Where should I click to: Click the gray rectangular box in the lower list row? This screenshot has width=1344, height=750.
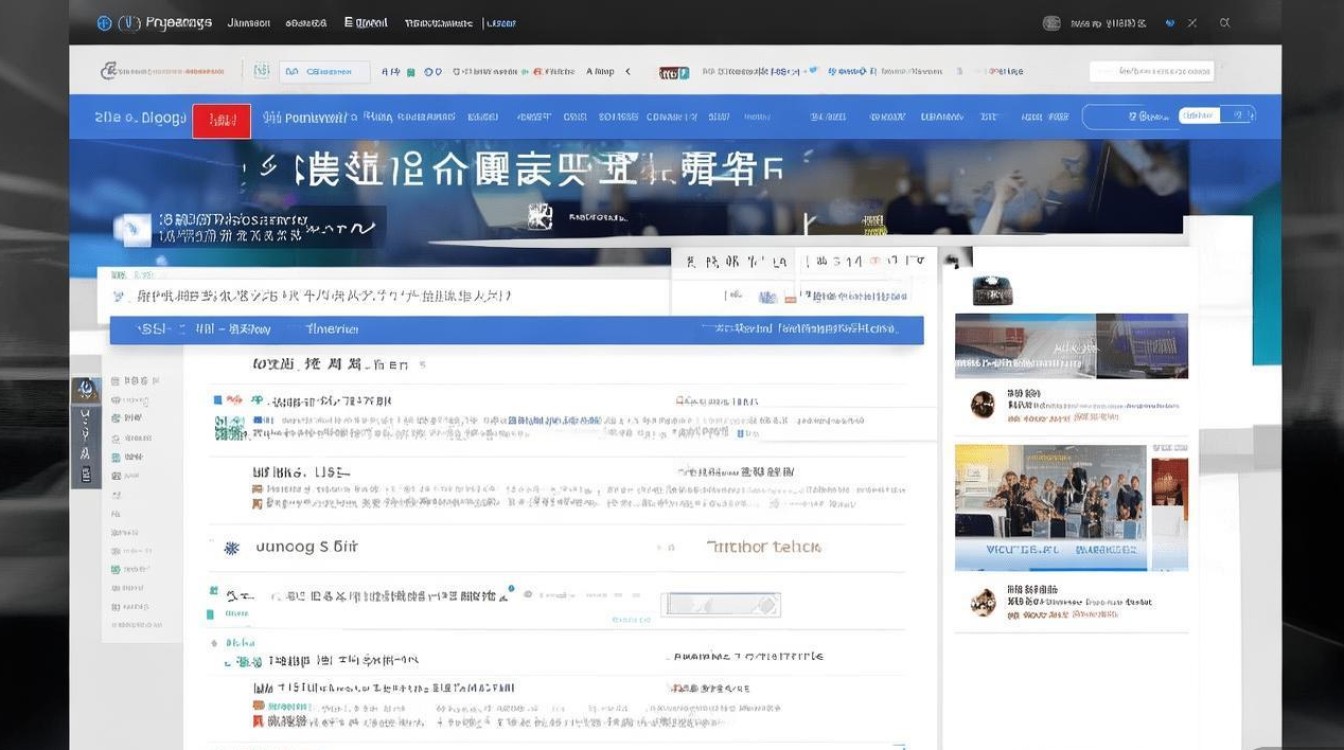click(x=721, y=604)
